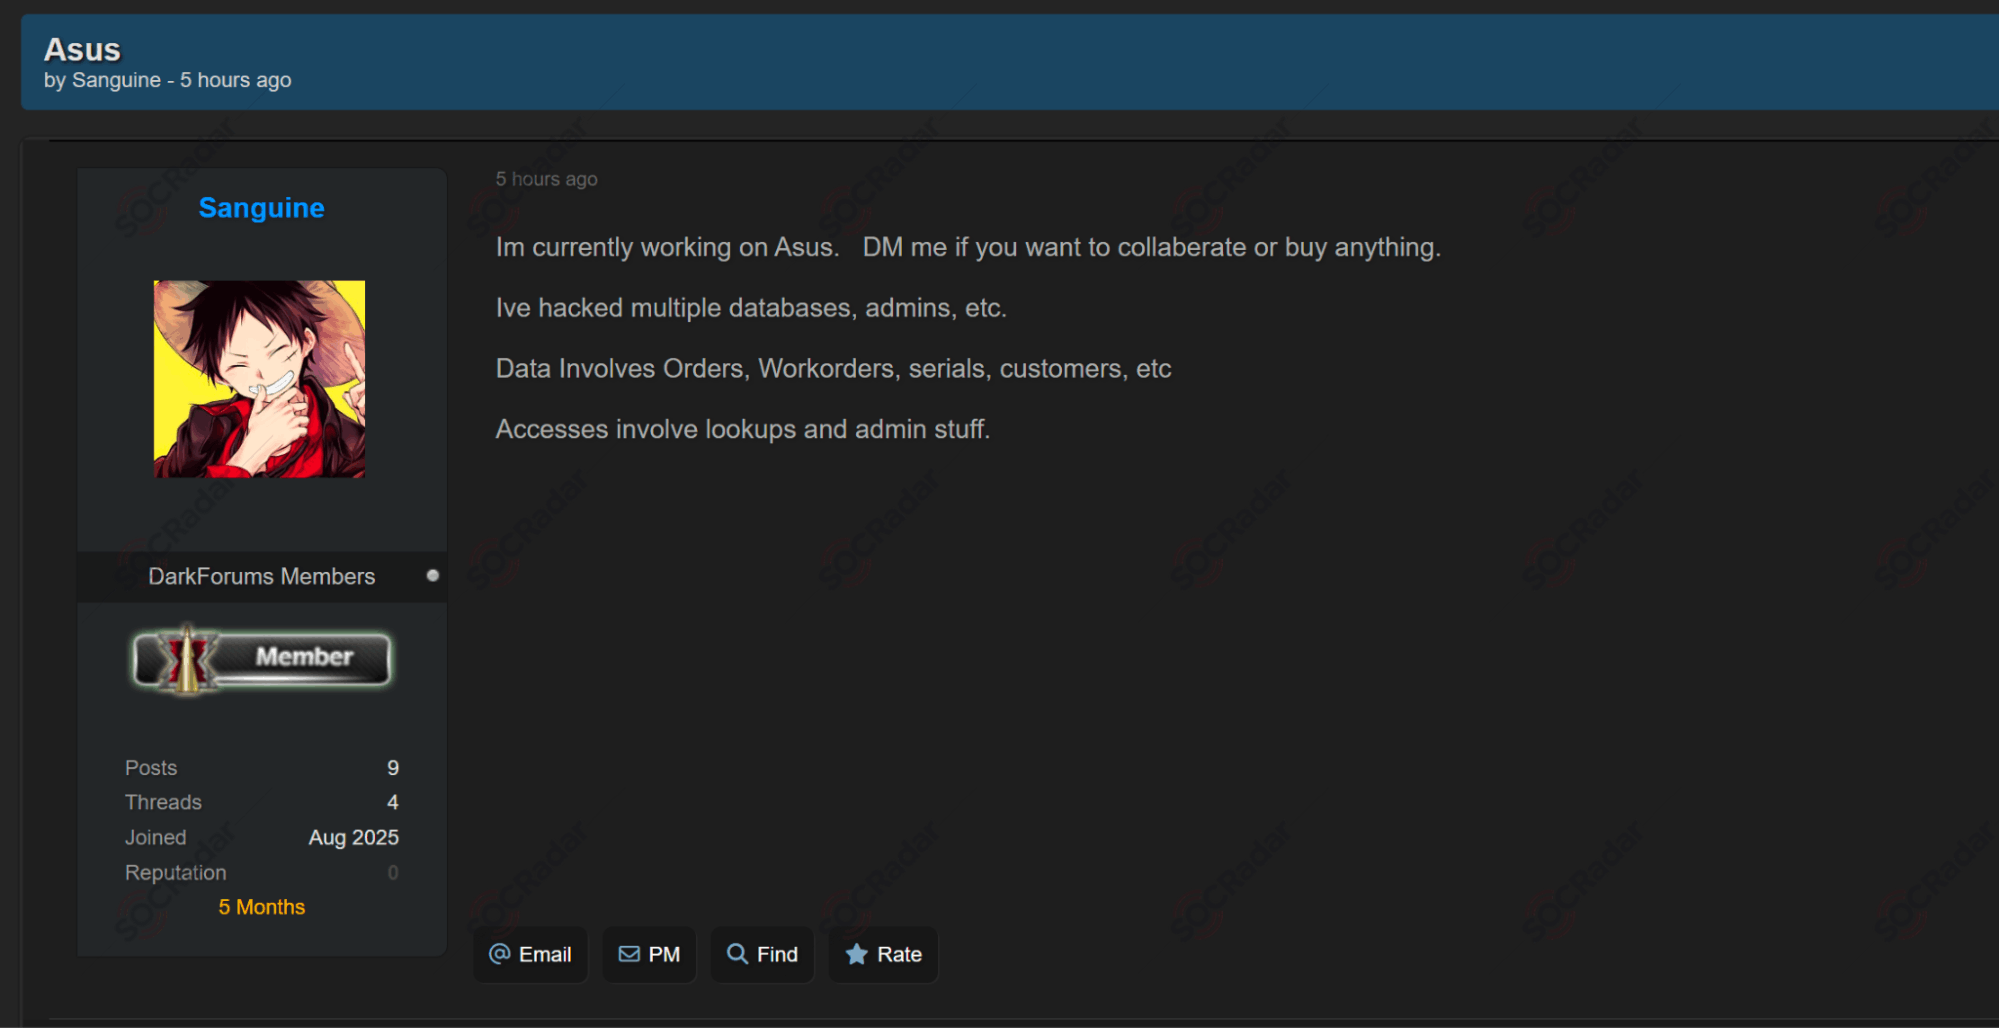Screen dimensions: 1999x1028
Task: Click "by Sanguine" in the thread header
Action: tap(102, 80)
